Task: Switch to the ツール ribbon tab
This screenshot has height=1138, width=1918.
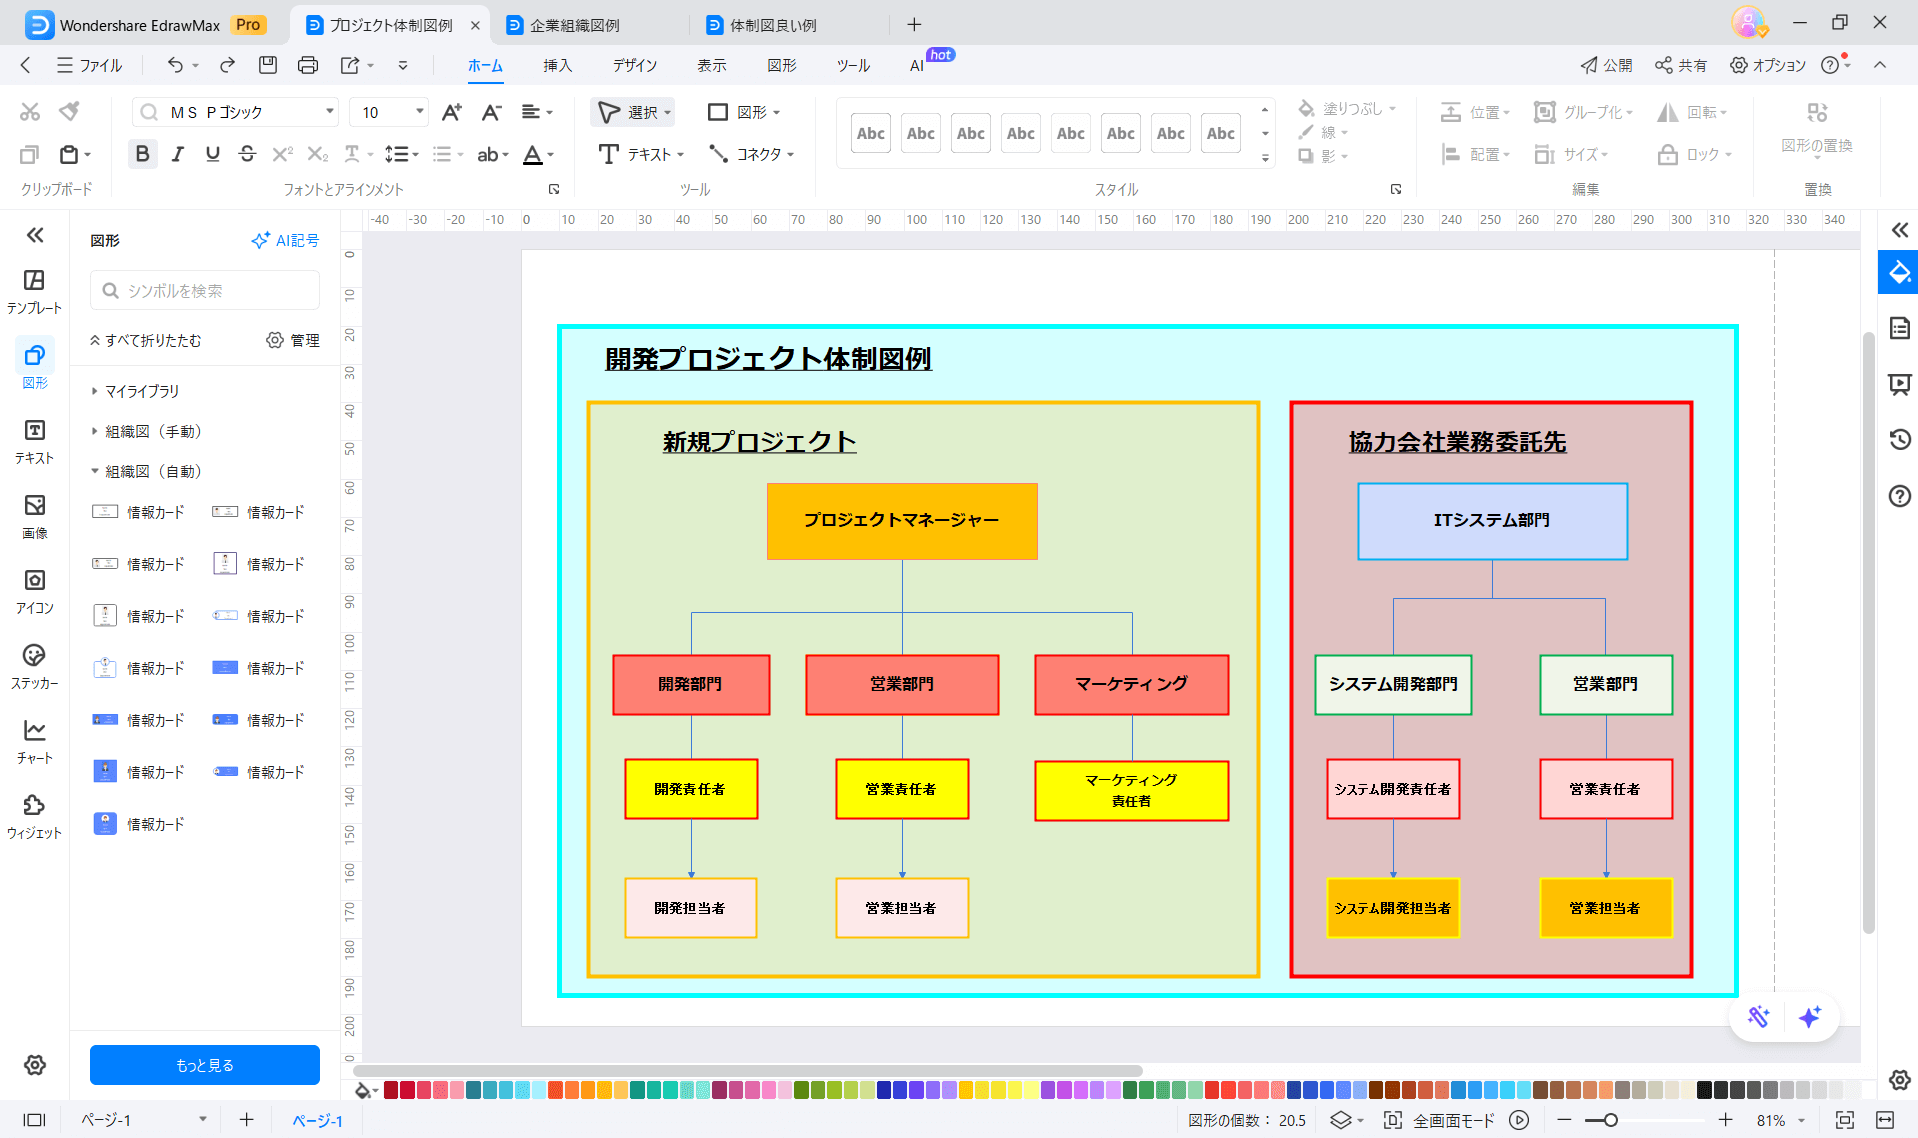Action: 853,65
